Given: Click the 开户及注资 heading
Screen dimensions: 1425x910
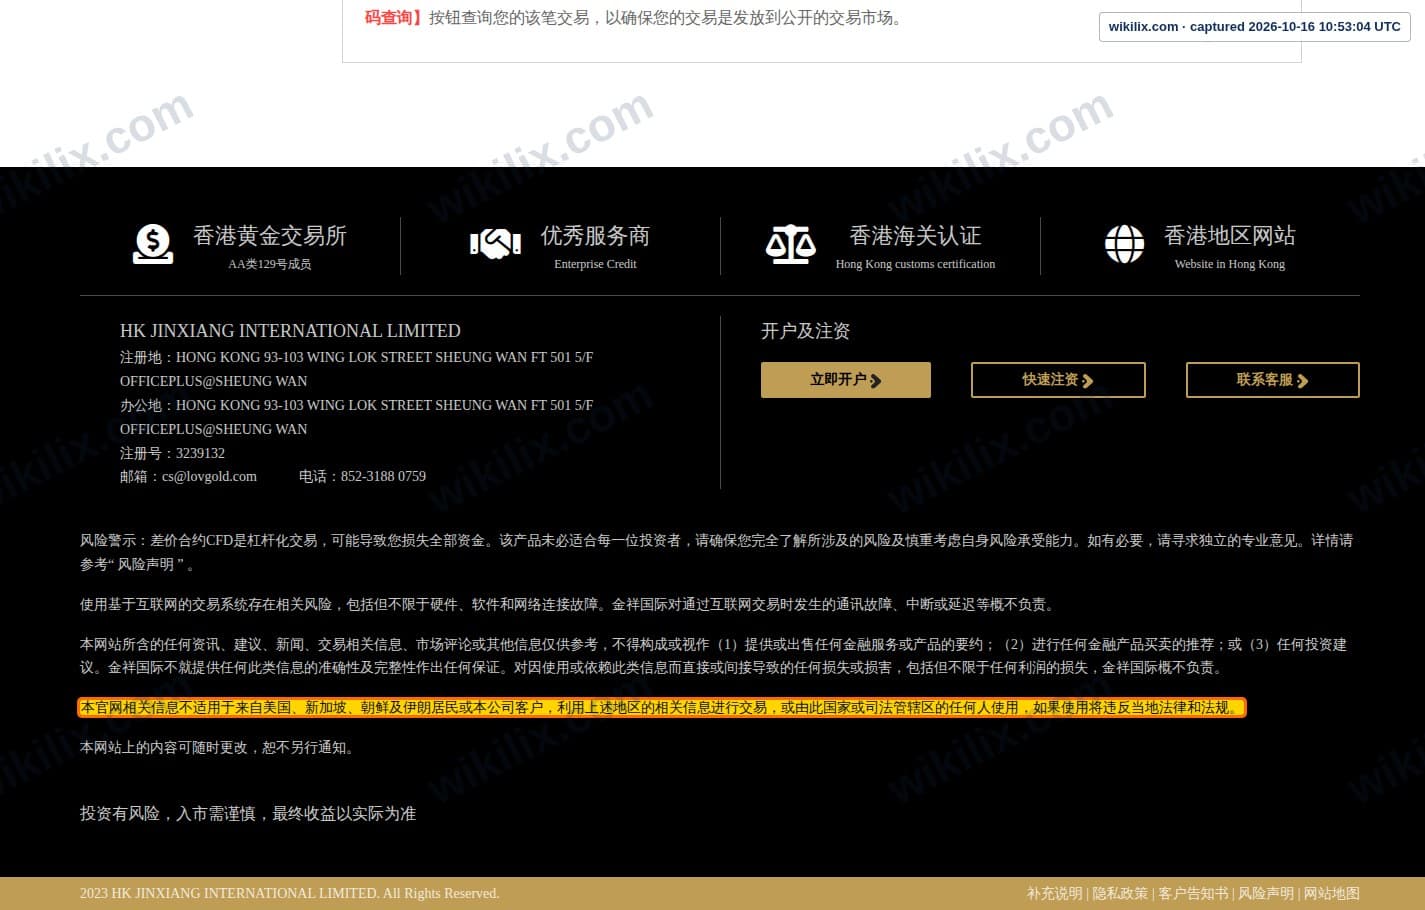Looking at the screenshot, I should coord(805,331).
